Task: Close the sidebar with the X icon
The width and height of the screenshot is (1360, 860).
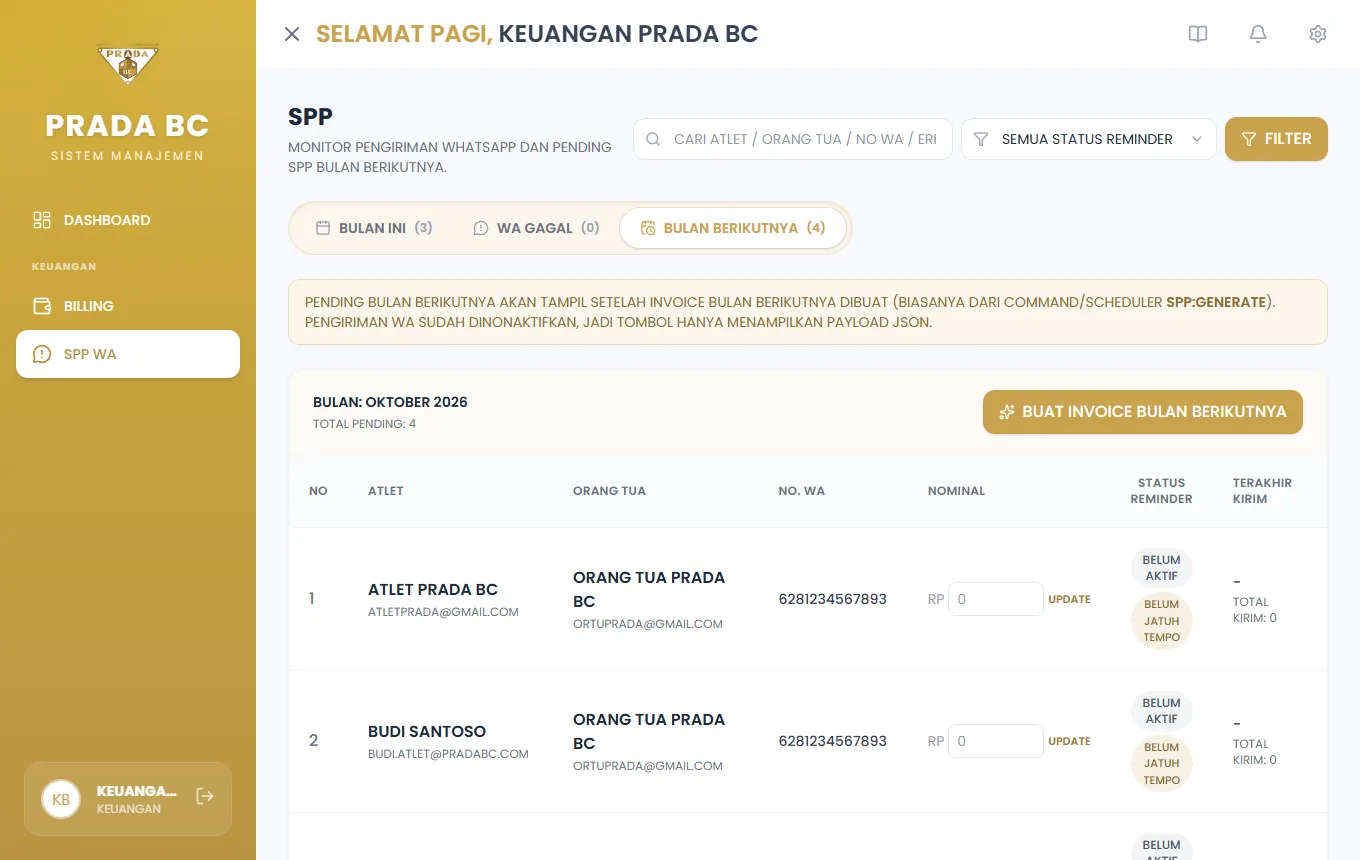Action: 292,34
